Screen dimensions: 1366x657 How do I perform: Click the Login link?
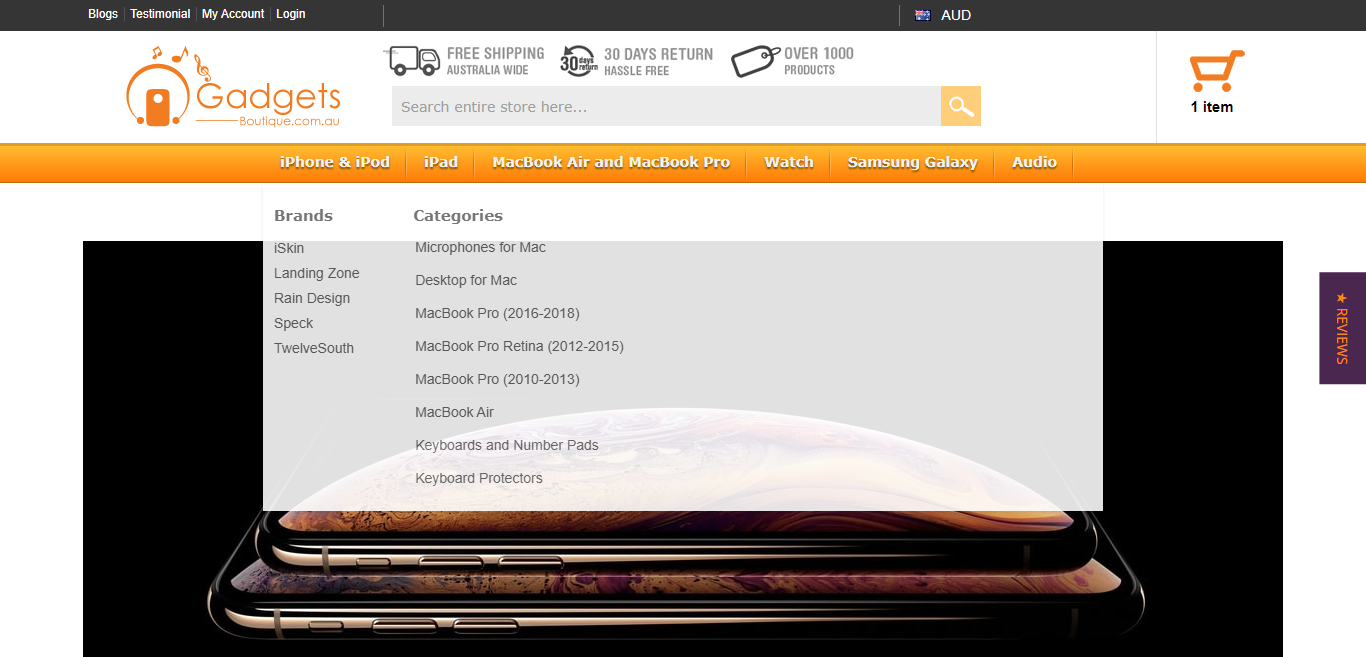coord(291,14)
